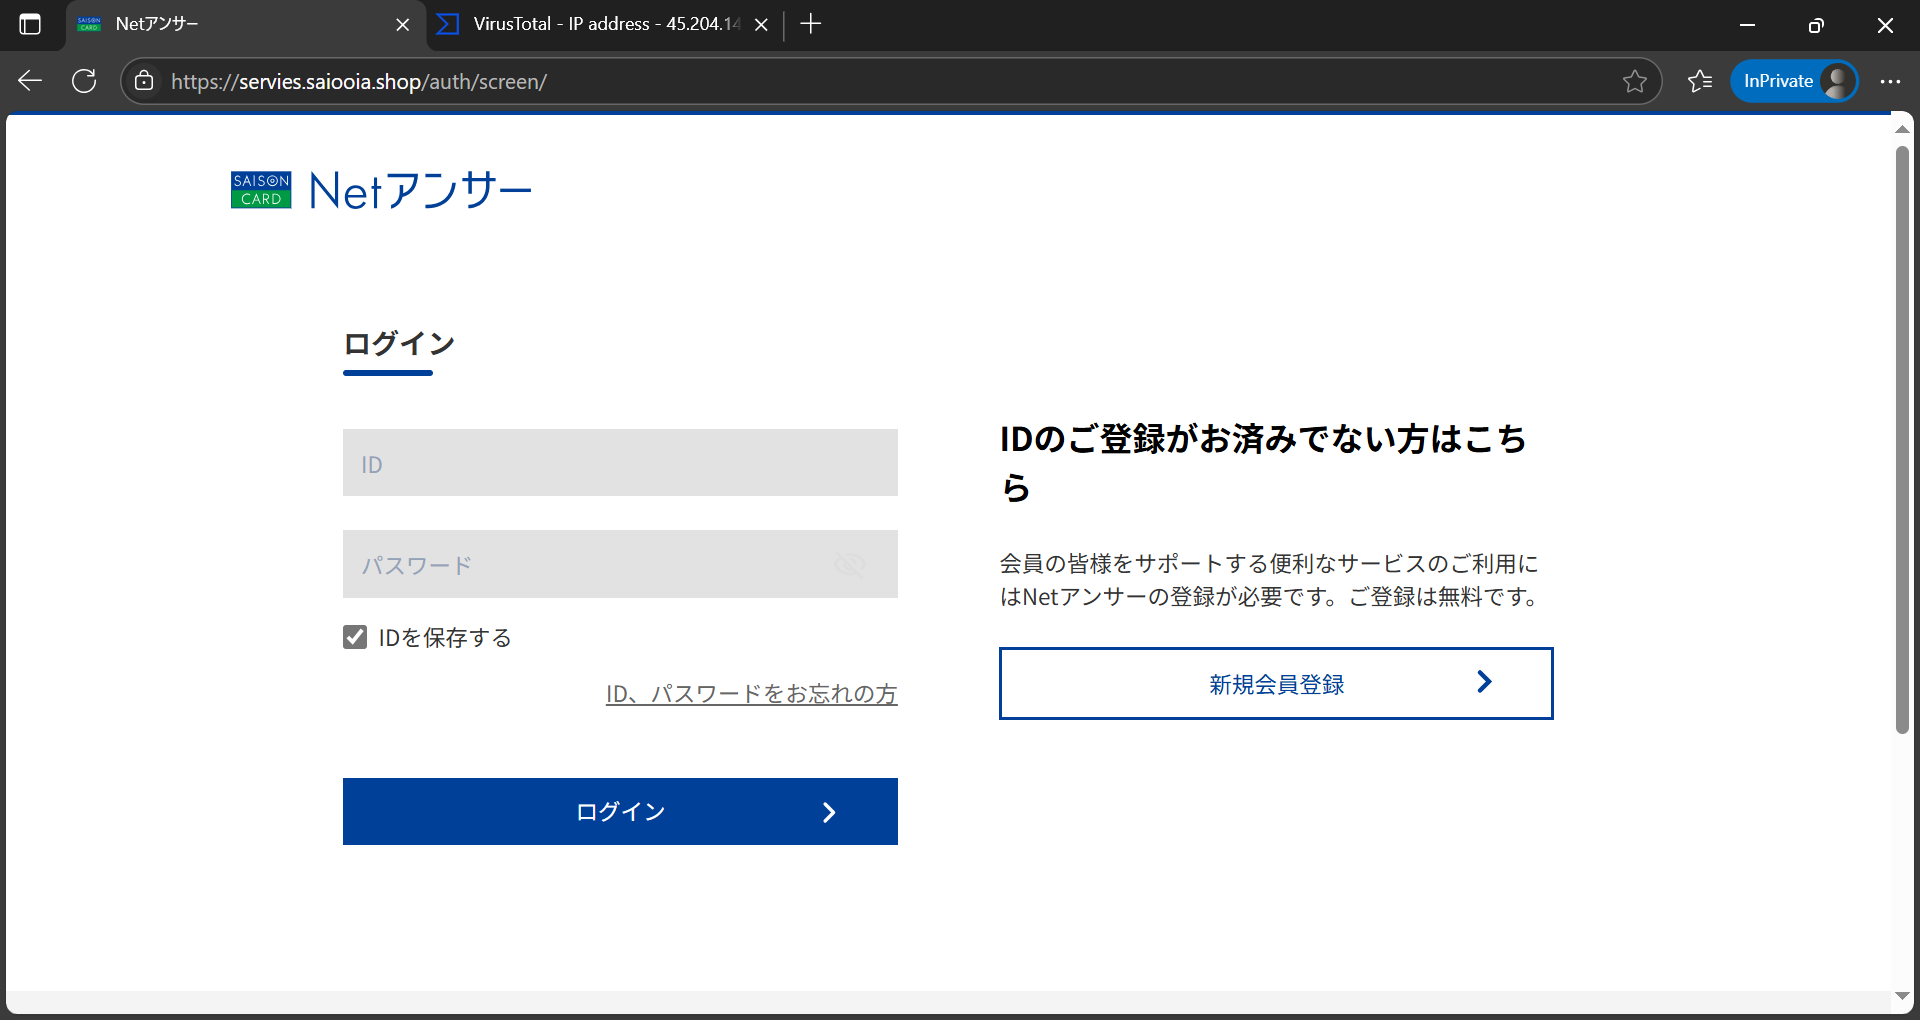Click the address bar URL
The height and width of the screenshot is (1020, 1920).
(359, 82)
